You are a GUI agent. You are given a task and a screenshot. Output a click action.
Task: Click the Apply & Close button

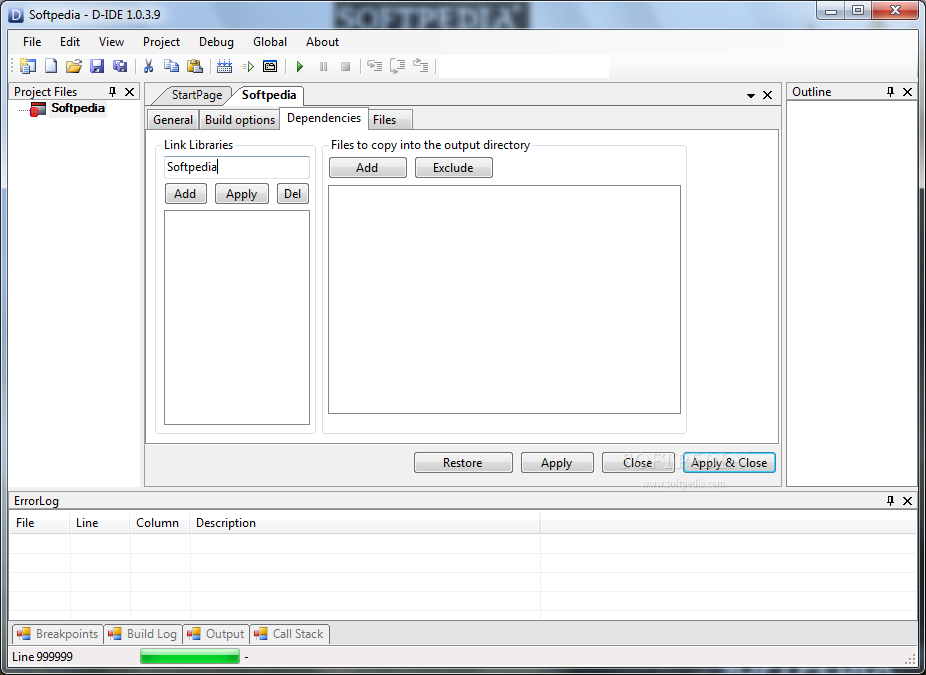[729, 463]
